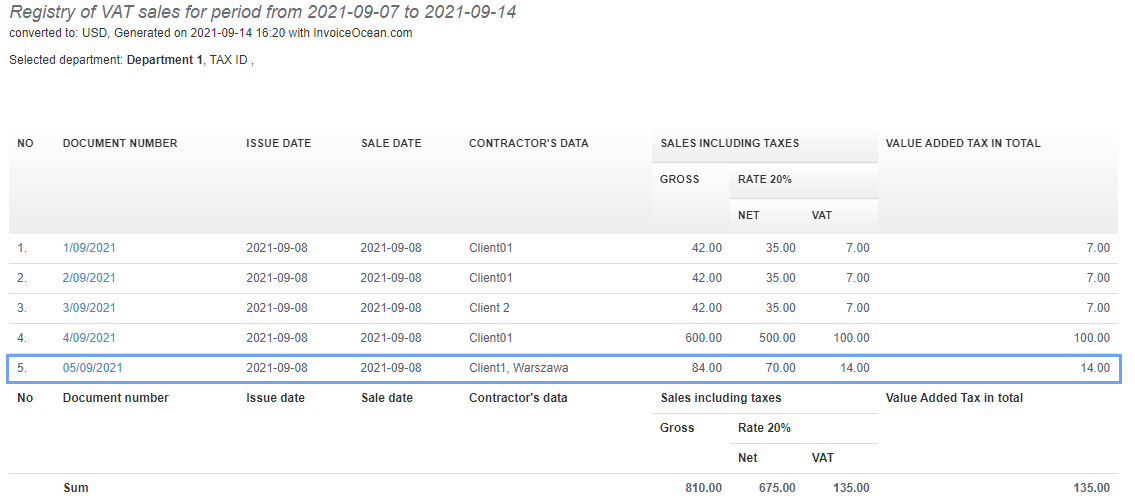Click Value Added Tax In Total top header

pos(963,143)
